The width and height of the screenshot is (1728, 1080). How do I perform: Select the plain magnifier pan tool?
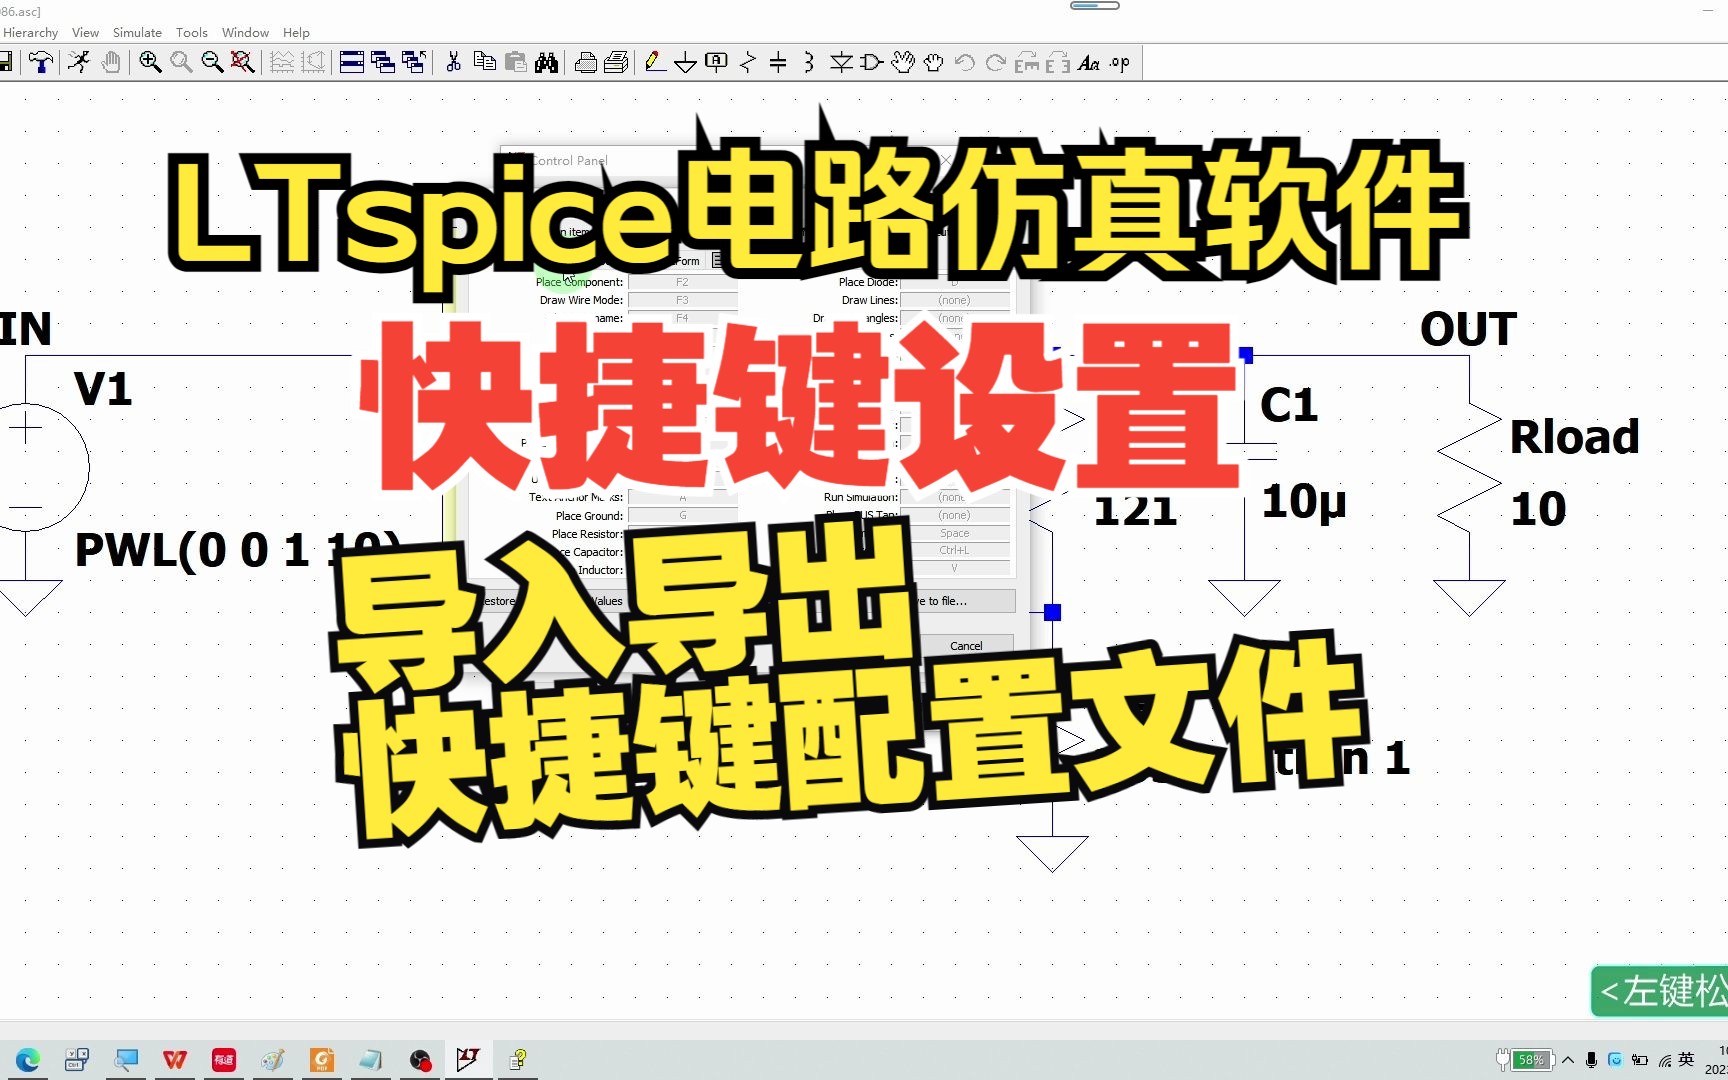(181, 63)
